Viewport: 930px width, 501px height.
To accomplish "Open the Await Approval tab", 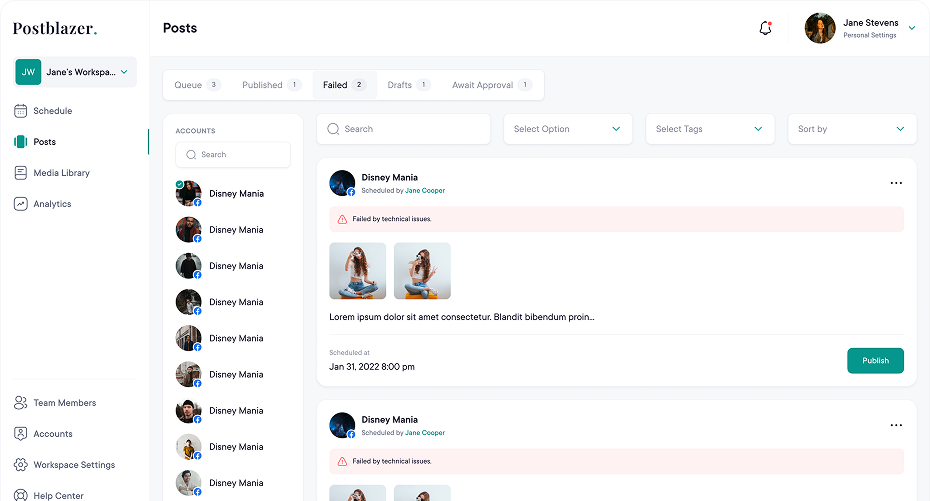I will point(492,85).
